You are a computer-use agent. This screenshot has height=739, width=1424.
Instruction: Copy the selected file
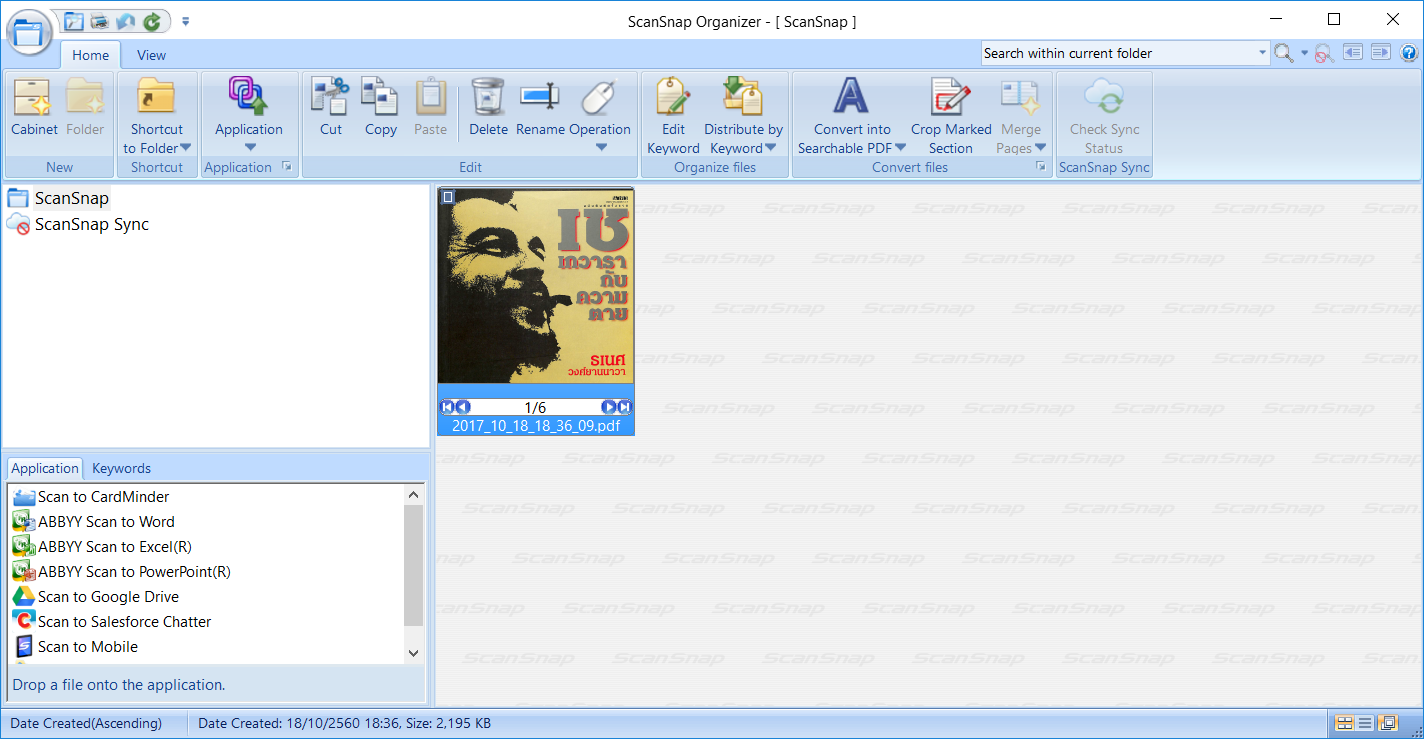(x=381, y=108)
